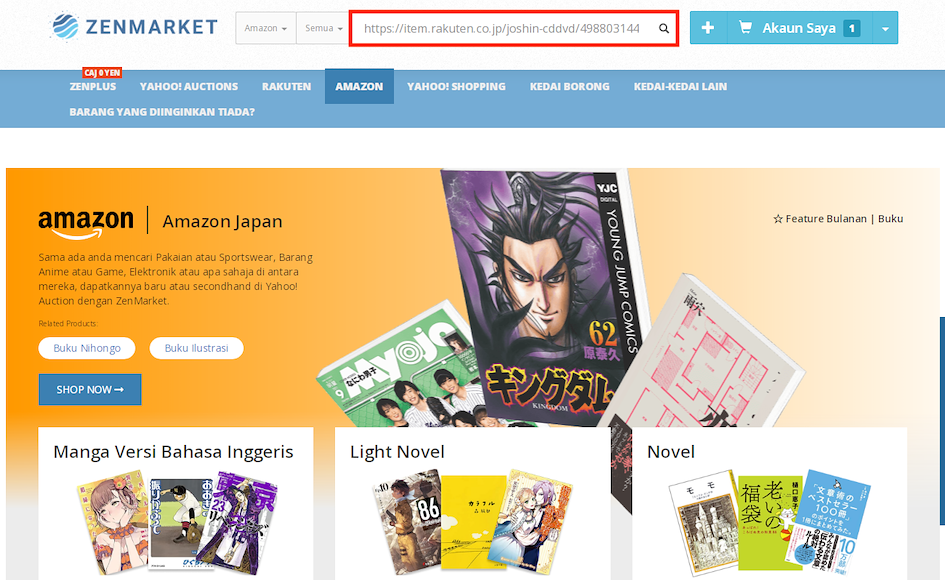This screenshot has height=580, width=945.
Task: Click the star next to Feature Bulanan
Action: [778, 219]
